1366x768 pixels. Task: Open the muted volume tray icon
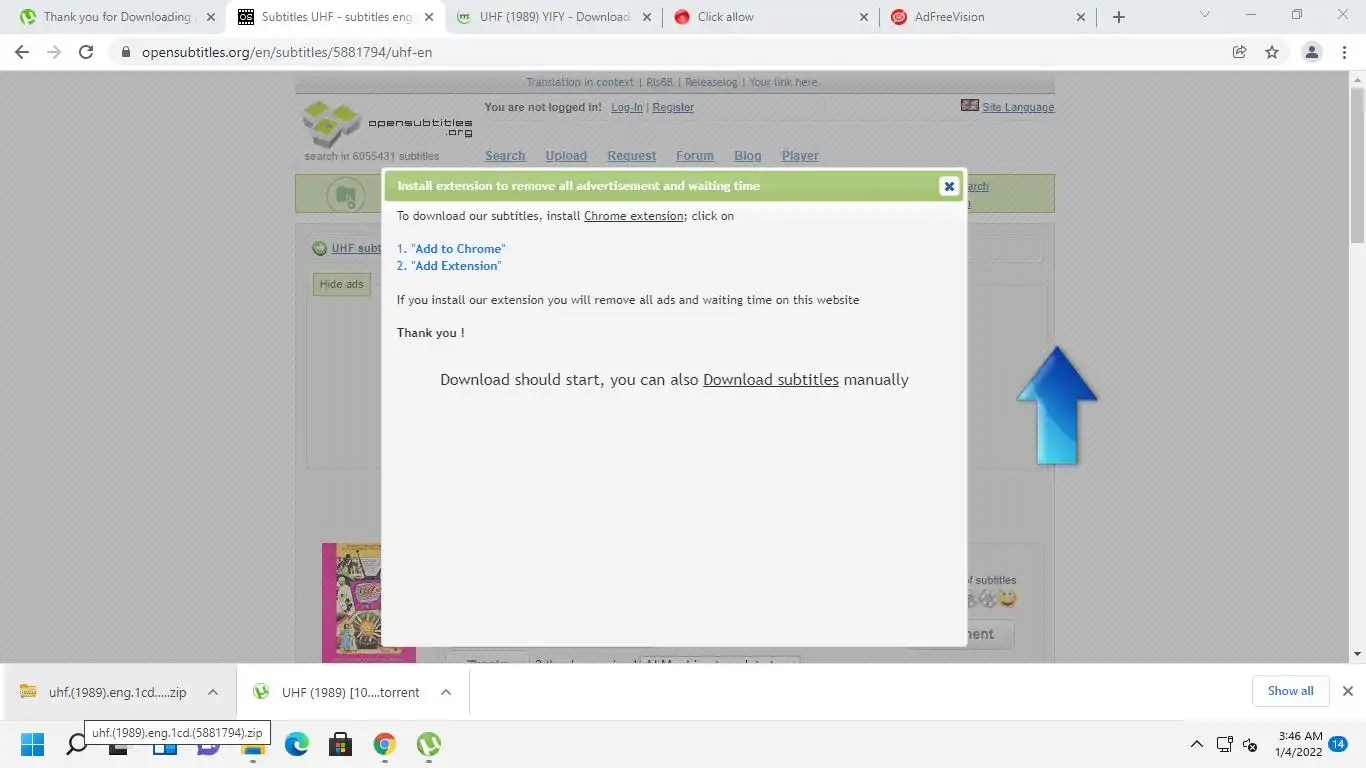tap(1250, 744)
